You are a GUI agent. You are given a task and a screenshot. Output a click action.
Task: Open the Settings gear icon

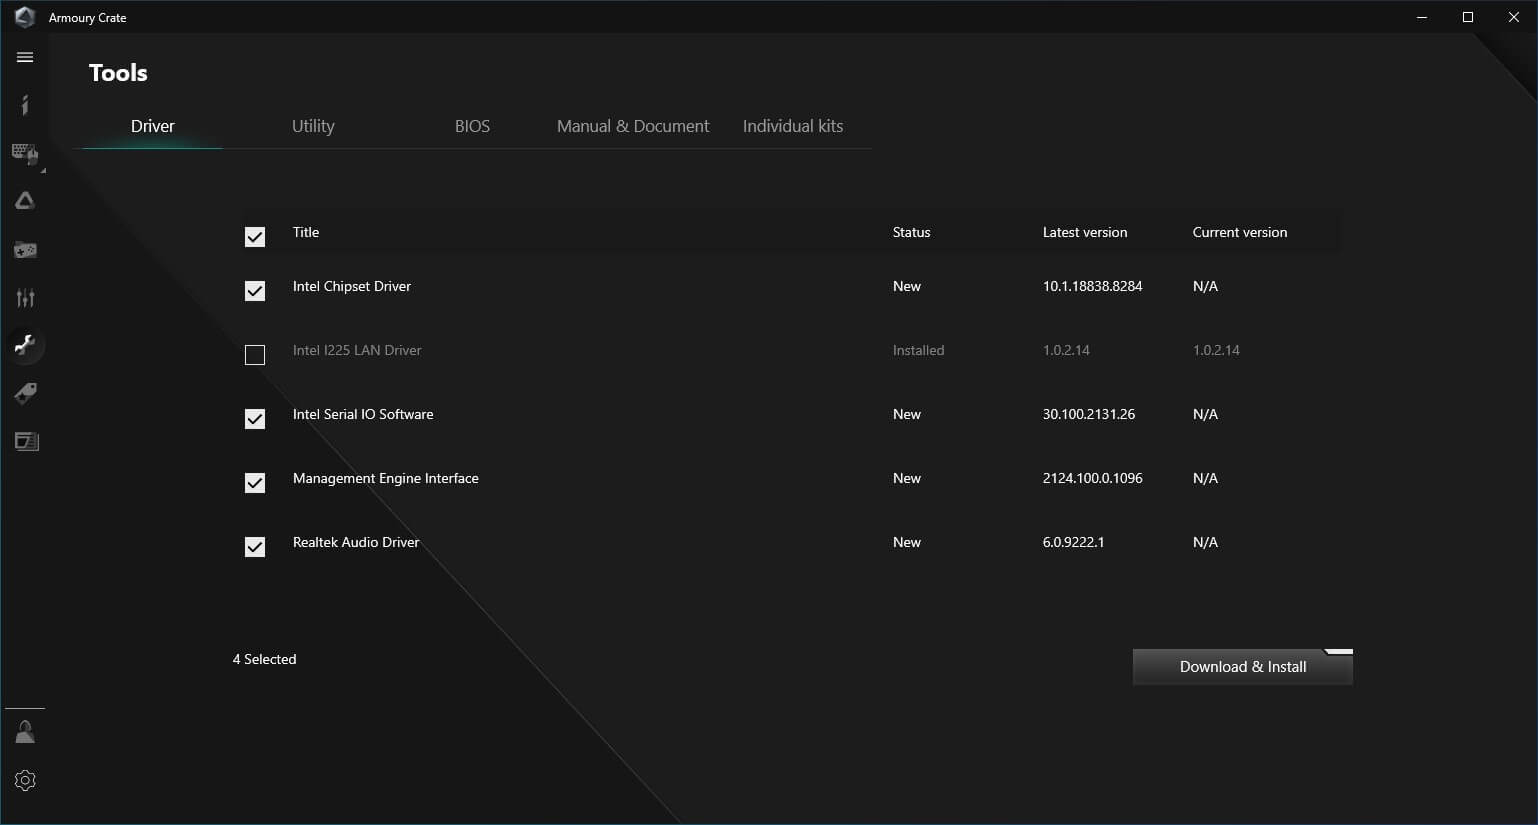click(x=25, y=780)
